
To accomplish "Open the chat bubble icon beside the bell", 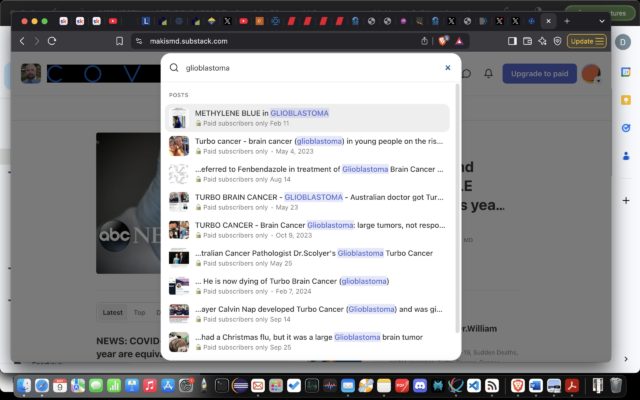I will point(467,73).
